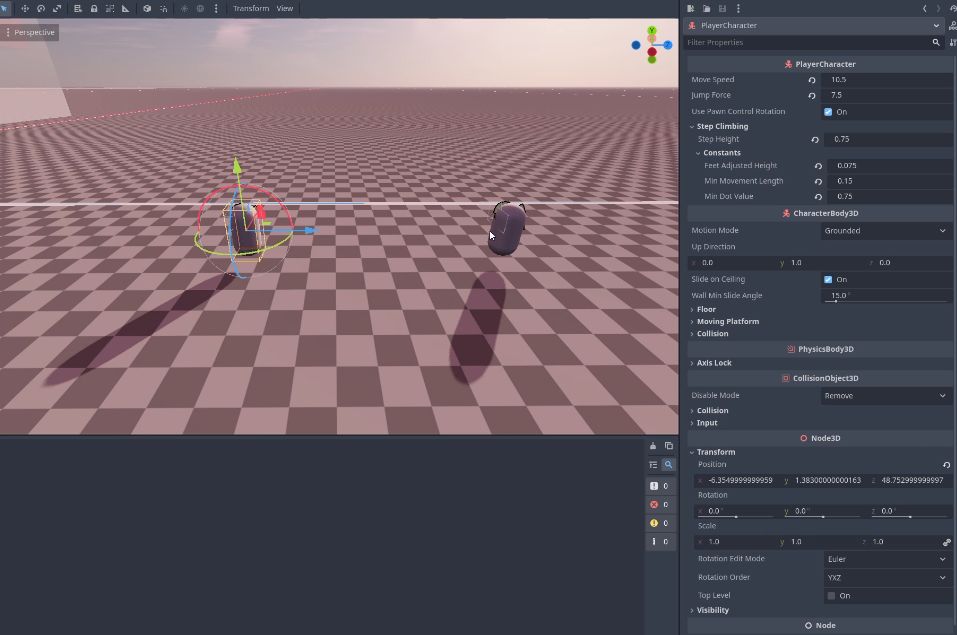Select the Rotate mode tool
The image size is (957, 635).
point(41,8)
